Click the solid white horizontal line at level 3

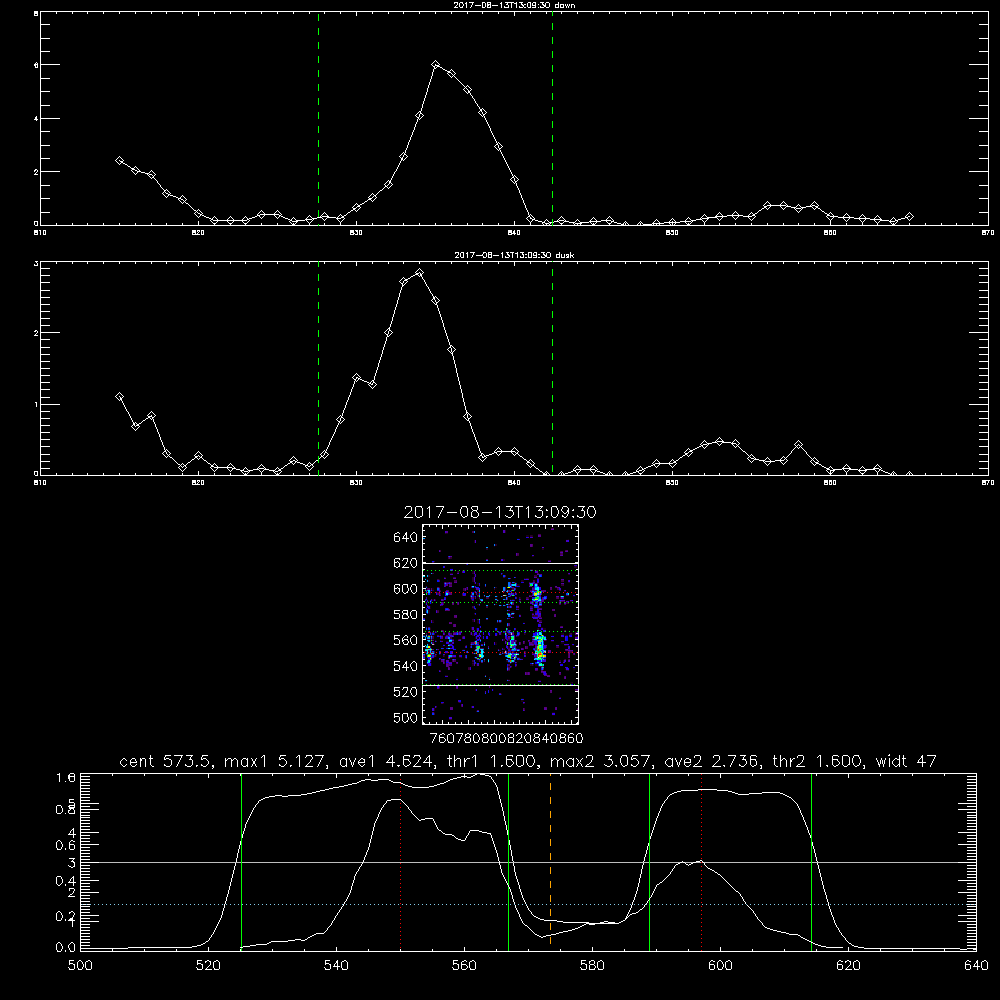(528, 862)
